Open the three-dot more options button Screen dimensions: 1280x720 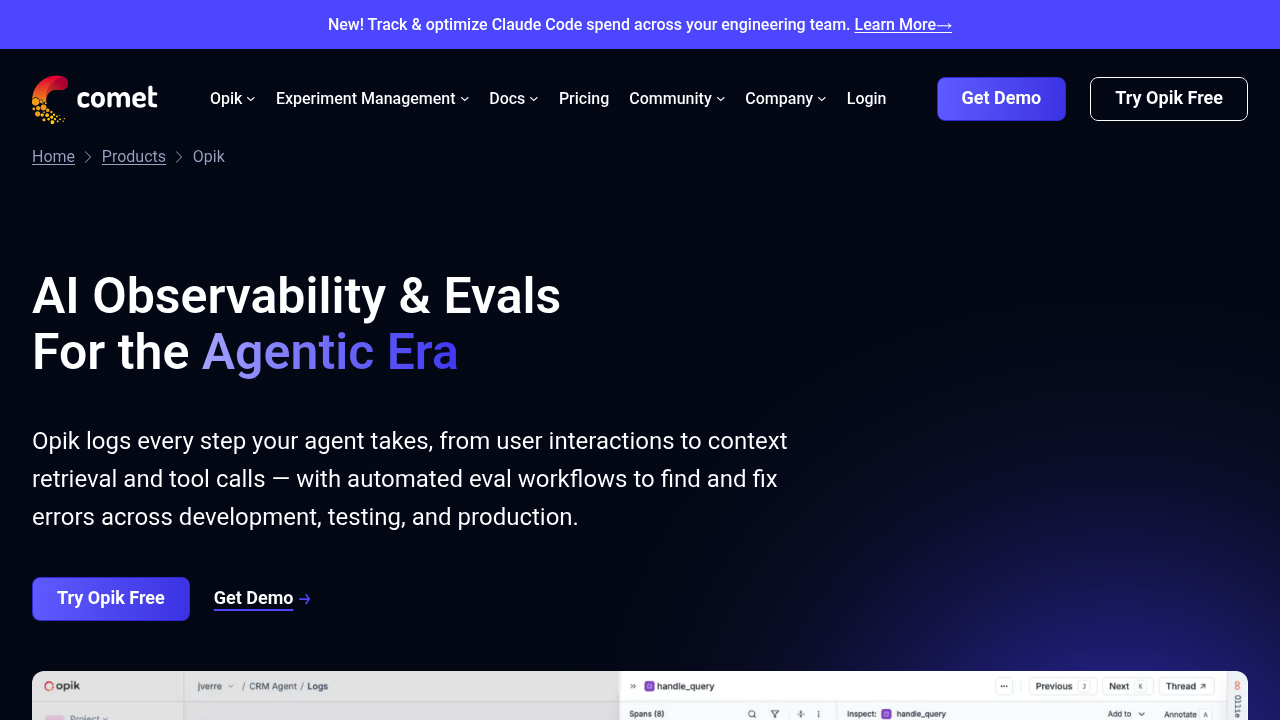[x=1004, y=686]
